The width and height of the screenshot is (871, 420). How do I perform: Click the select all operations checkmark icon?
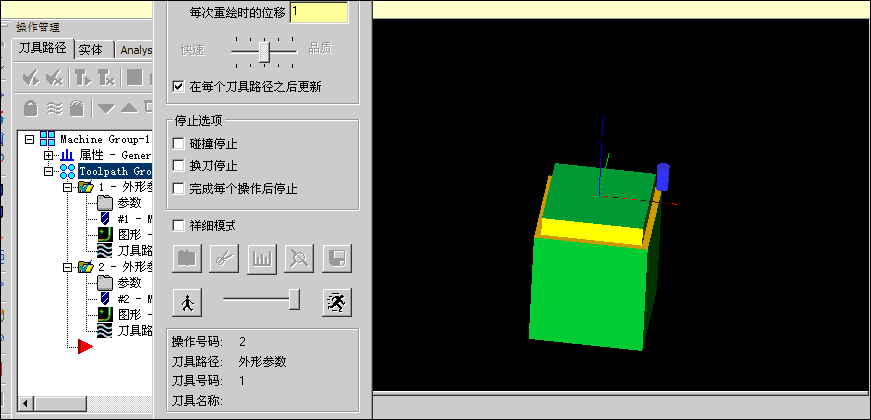point(31,78)
